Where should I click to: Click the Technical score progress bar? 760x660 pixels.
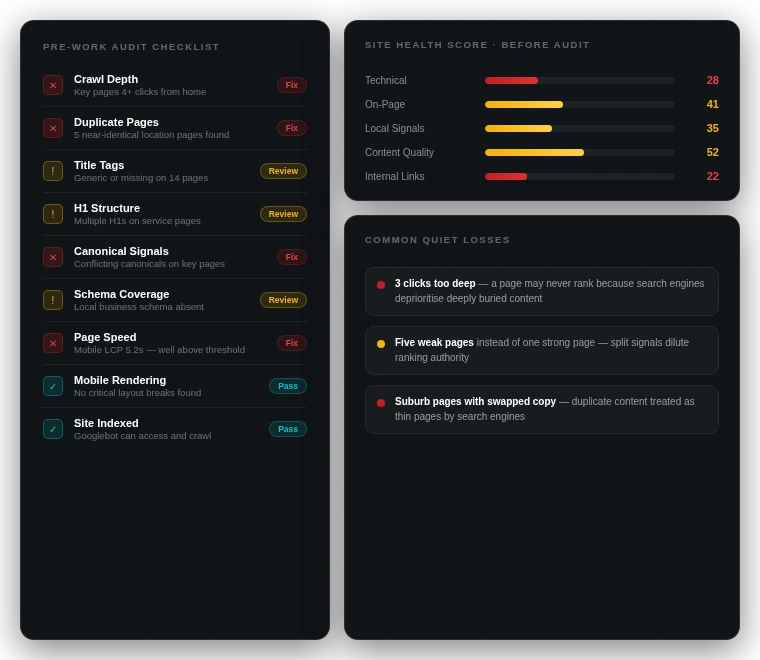(x=579, y=80)
